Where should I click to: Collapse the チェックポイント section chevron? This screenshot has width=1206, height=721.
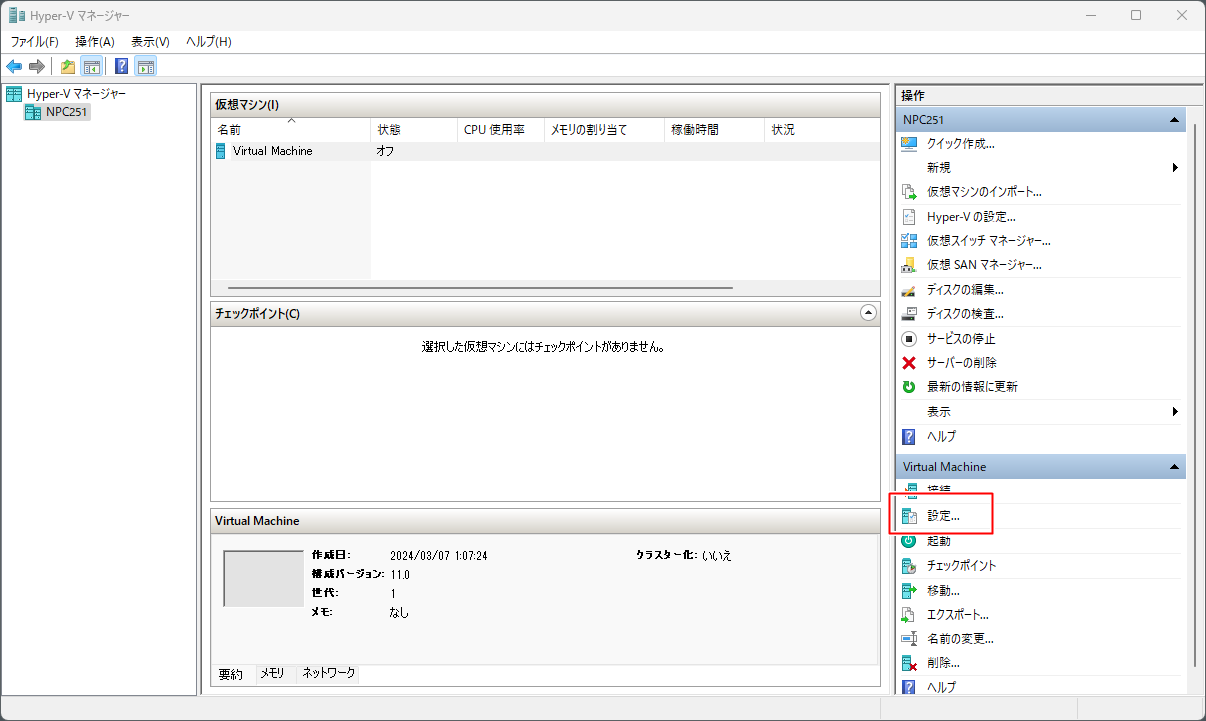[x=867, y=313]
